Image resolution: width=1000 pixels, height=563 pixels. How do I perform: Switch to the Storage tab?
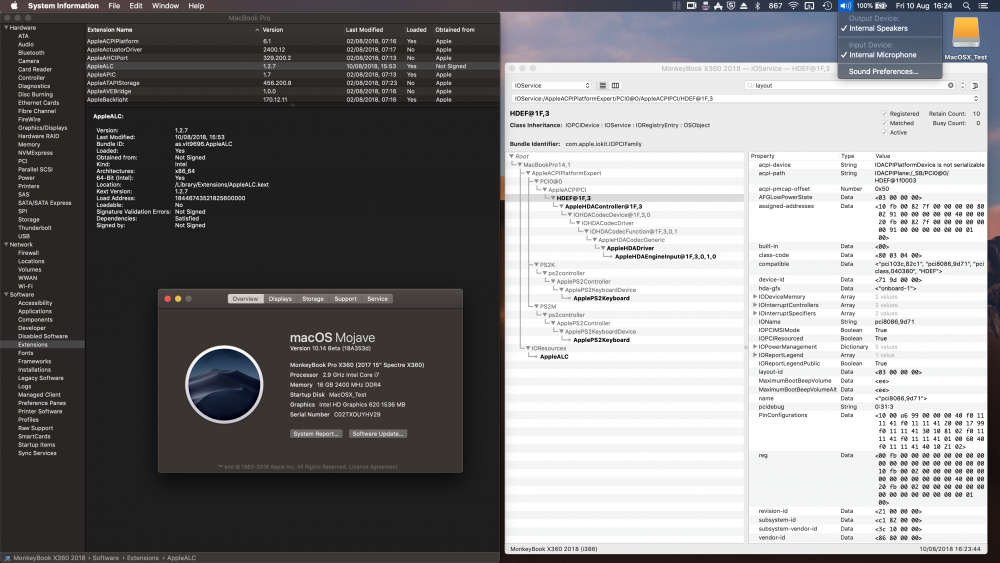coord(312,298)
